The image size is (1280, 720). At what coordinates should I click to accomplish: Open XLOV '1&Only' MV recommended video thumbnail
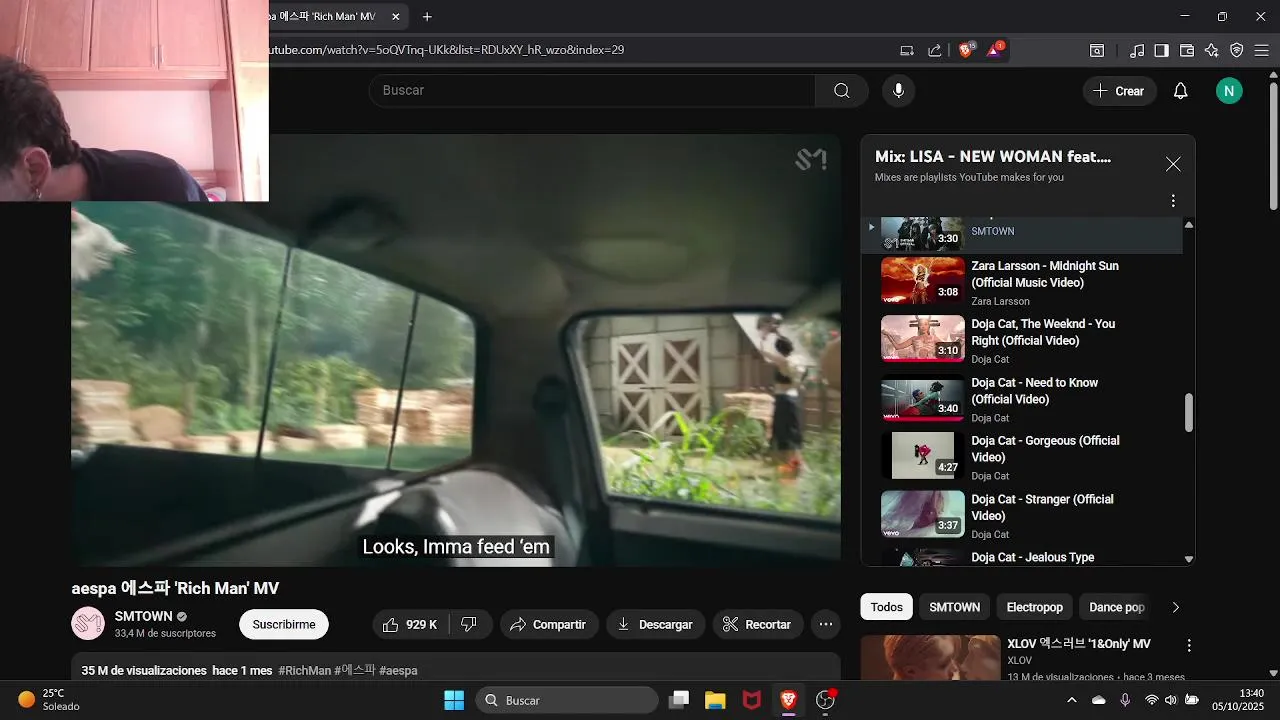930,658
